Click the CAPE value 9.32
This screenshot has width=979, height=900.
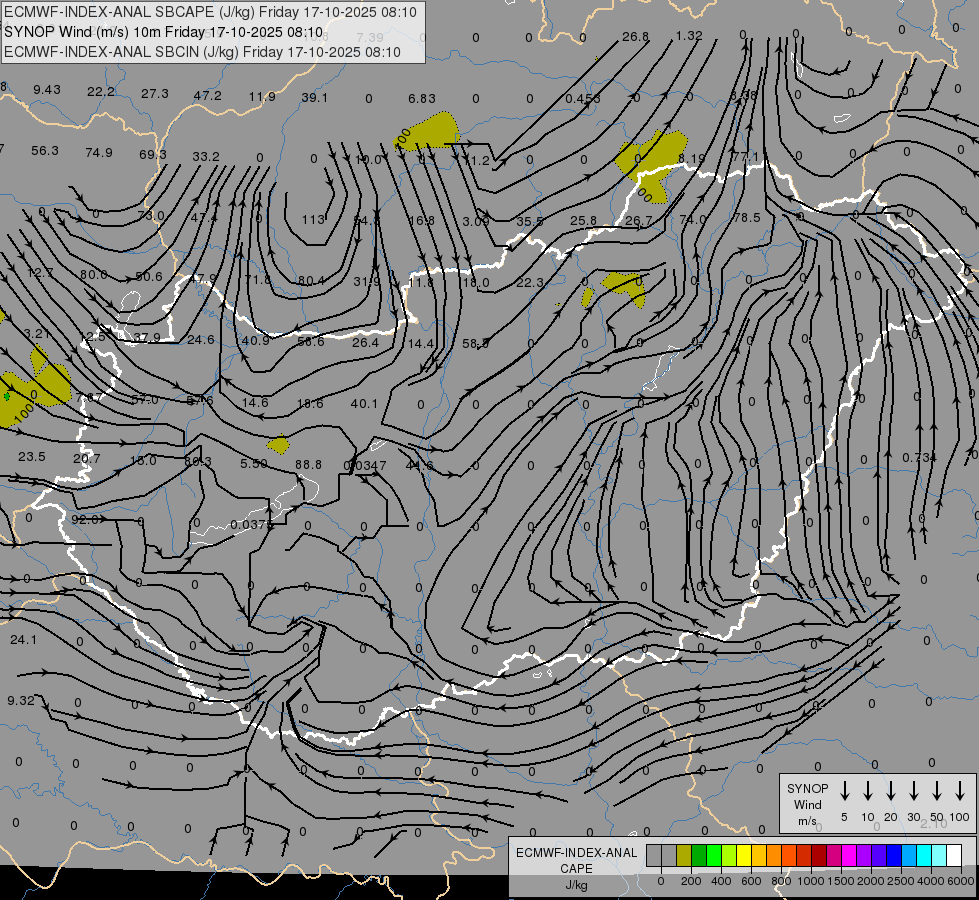[x=21, y=701]
